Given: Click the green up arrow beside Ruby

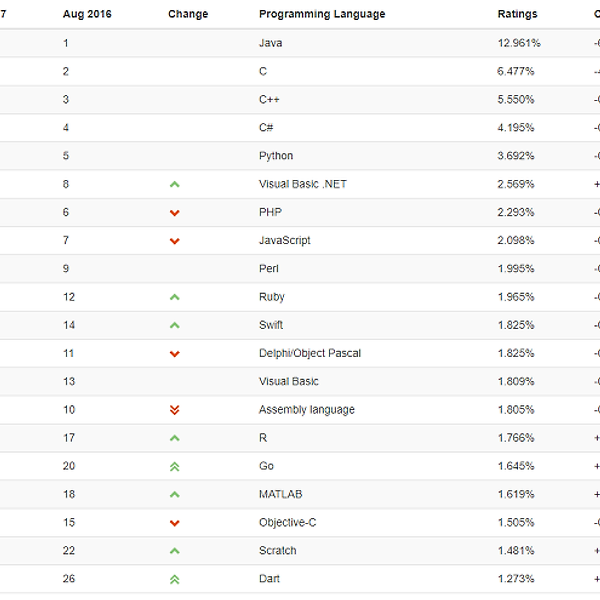Looking at the screenshot, I should click(x=174, y=297).
